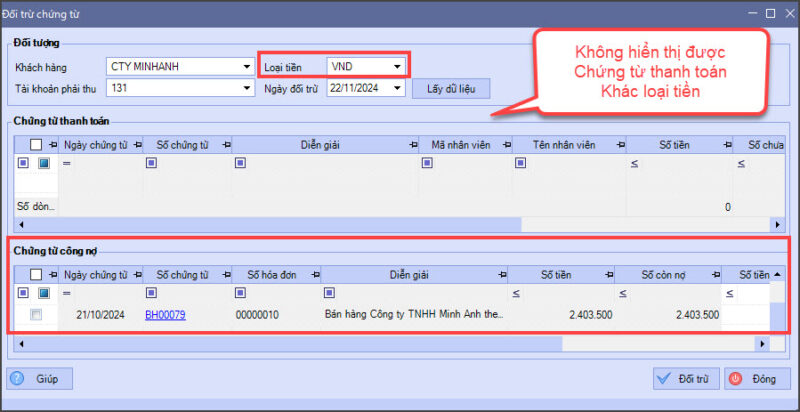
Task: Click filter icon under Số chứng từ in Chứng từ công nợ
Action: pos(151,293)
